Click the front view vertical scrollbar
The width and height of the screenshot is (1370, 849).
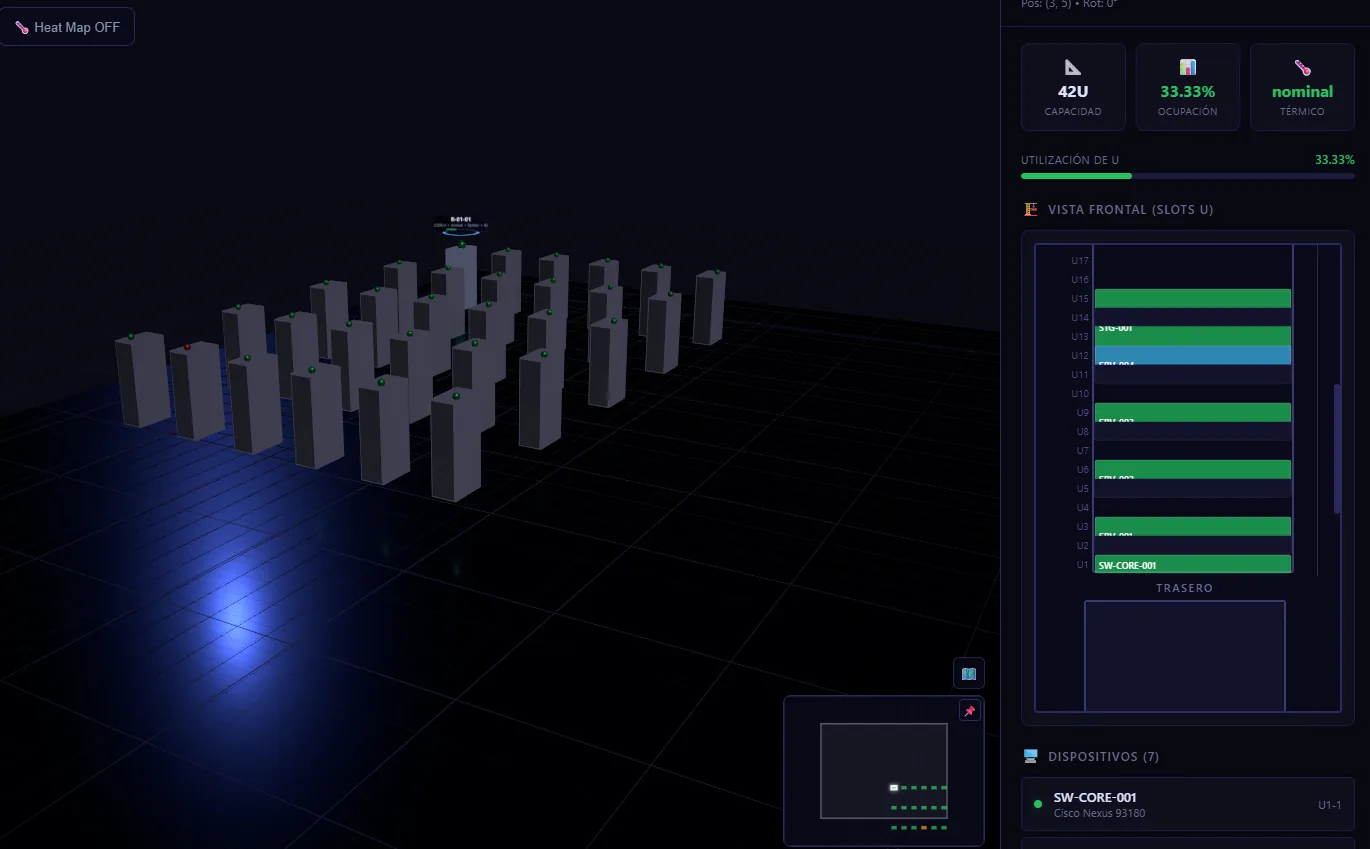1338,448
